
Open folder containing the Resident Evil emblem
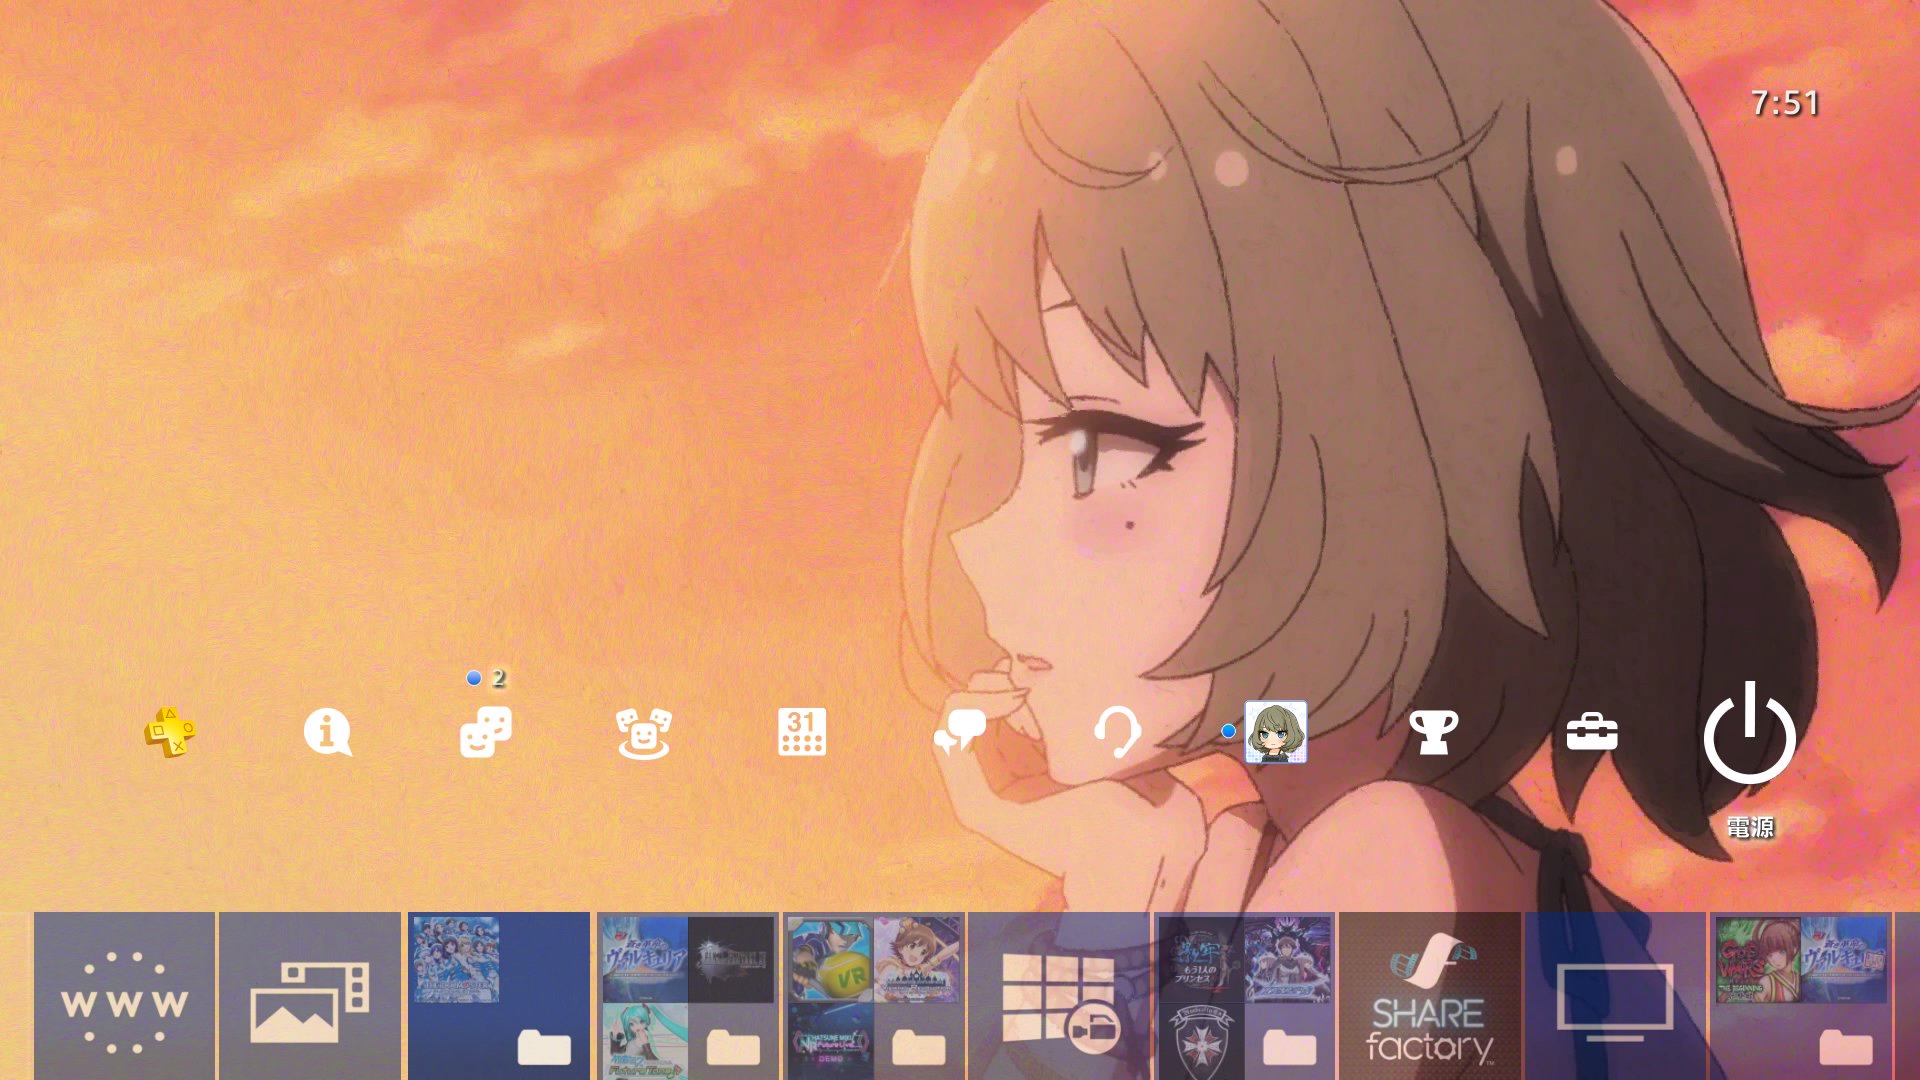1245,996
